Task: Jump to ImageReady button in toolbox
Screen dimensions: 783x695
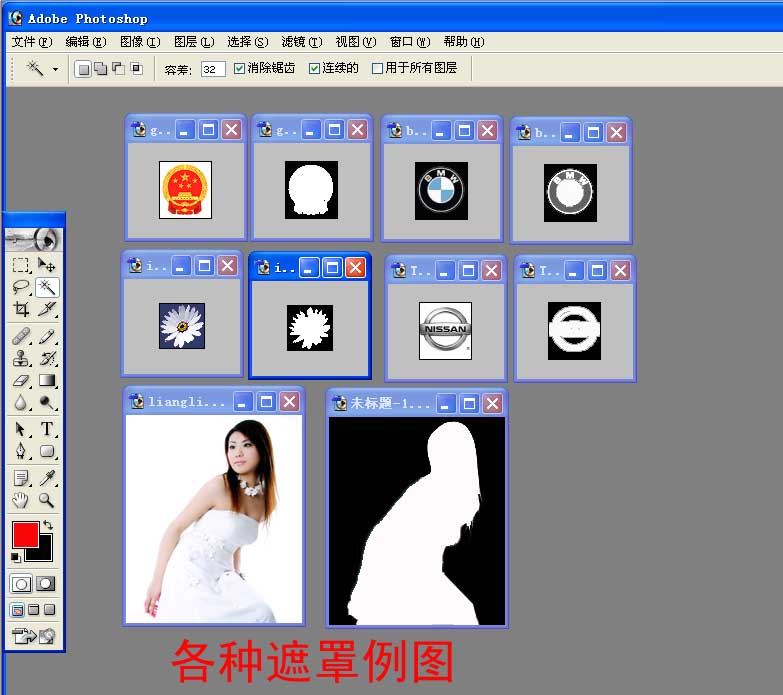Action: [x=33, y=636]
